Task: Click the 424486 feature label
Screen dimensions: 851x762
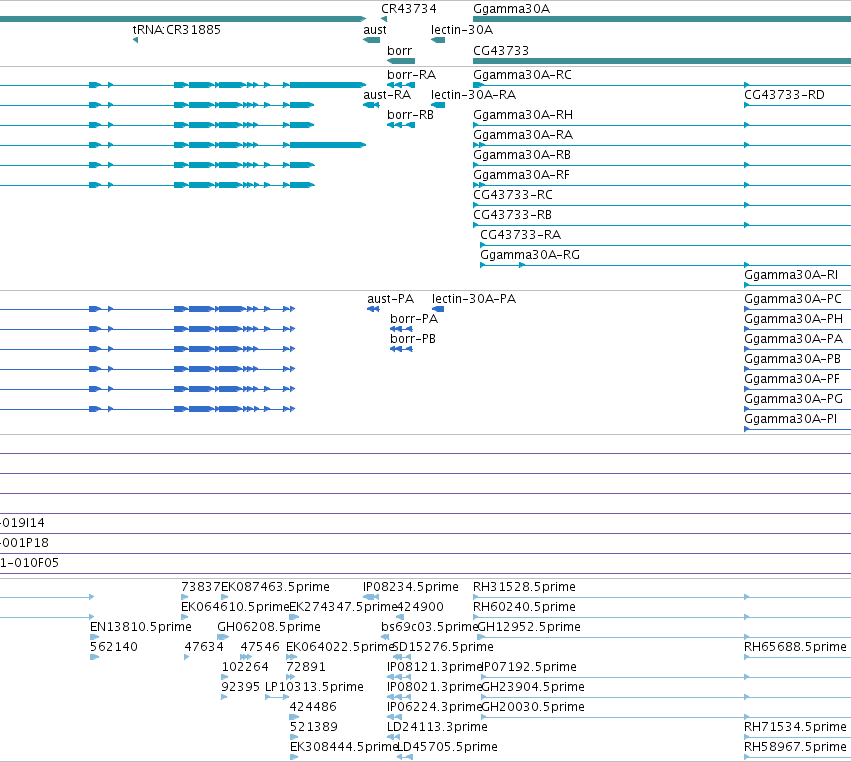Action: [313, 707]
